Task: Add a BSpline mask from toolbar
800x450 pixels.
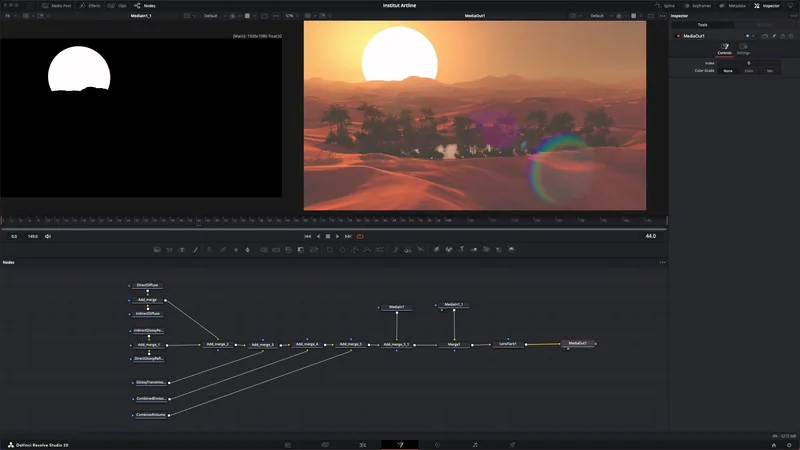Action: [x=367, y=249]
